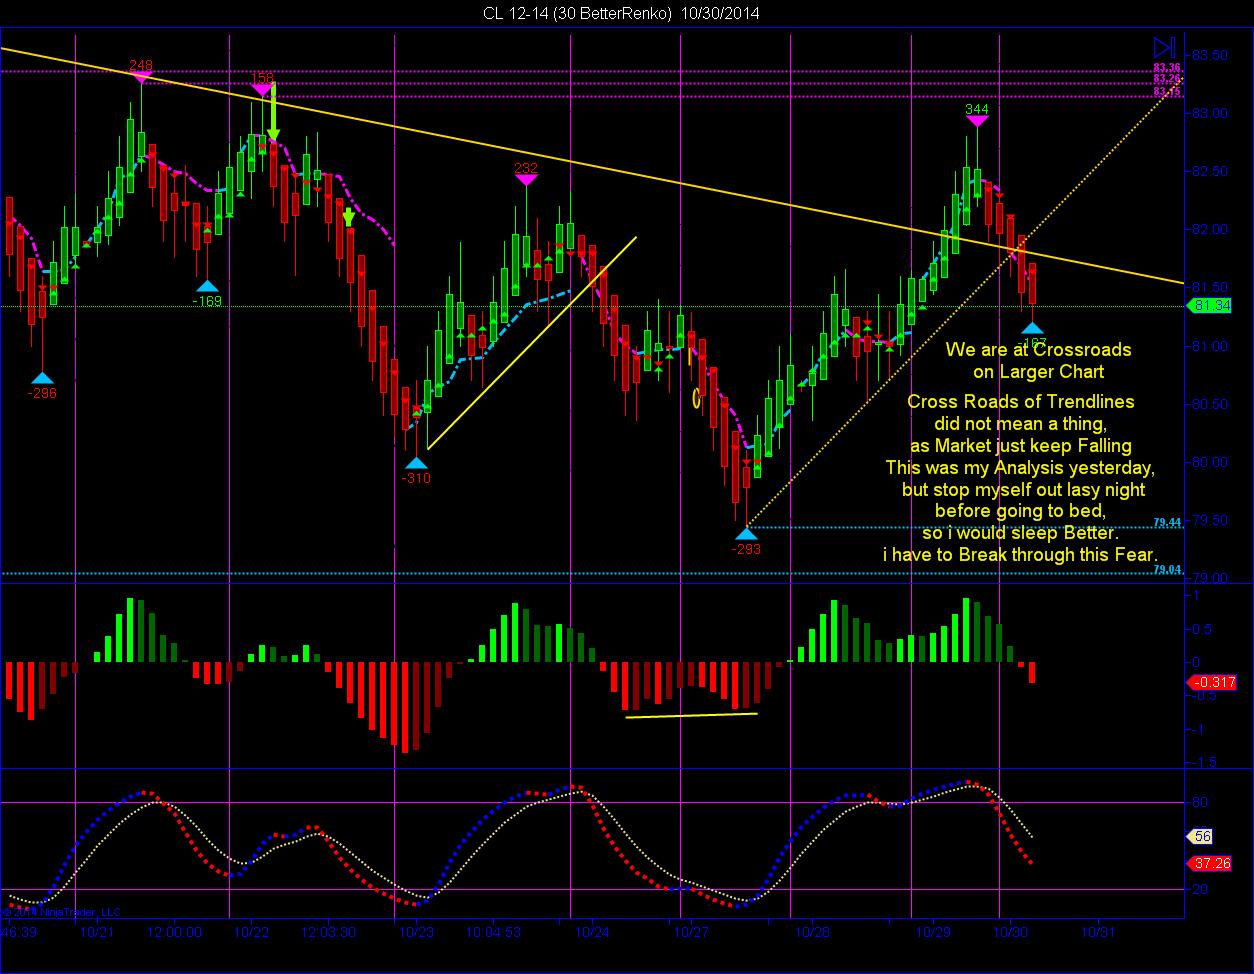Select the 'We are at Crossroads' annotation text
Screen dimensions: 1254x974
point(1038,350)
